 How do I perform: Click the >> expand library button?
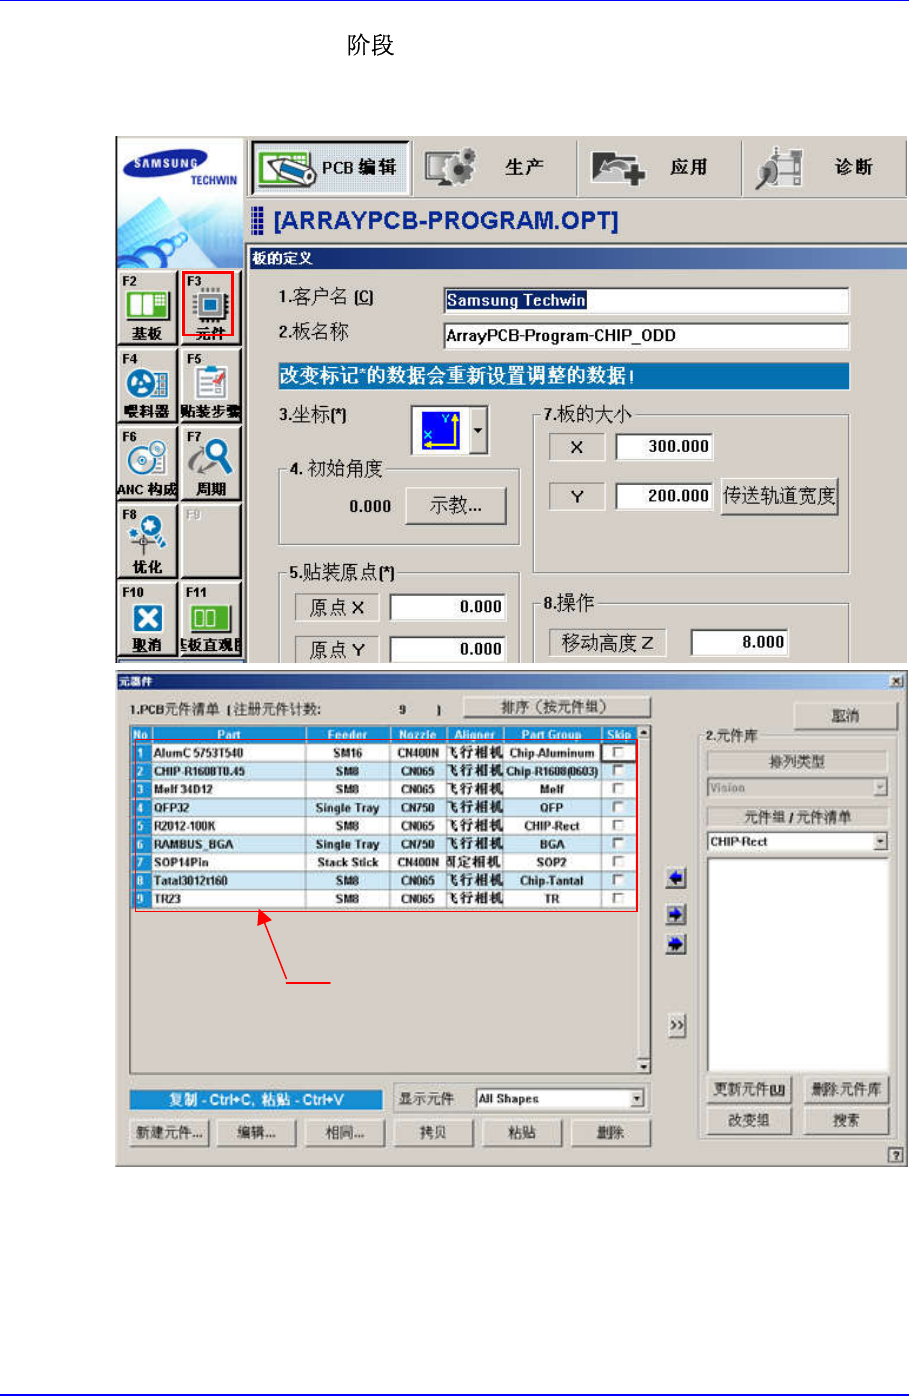(677, 1025)
